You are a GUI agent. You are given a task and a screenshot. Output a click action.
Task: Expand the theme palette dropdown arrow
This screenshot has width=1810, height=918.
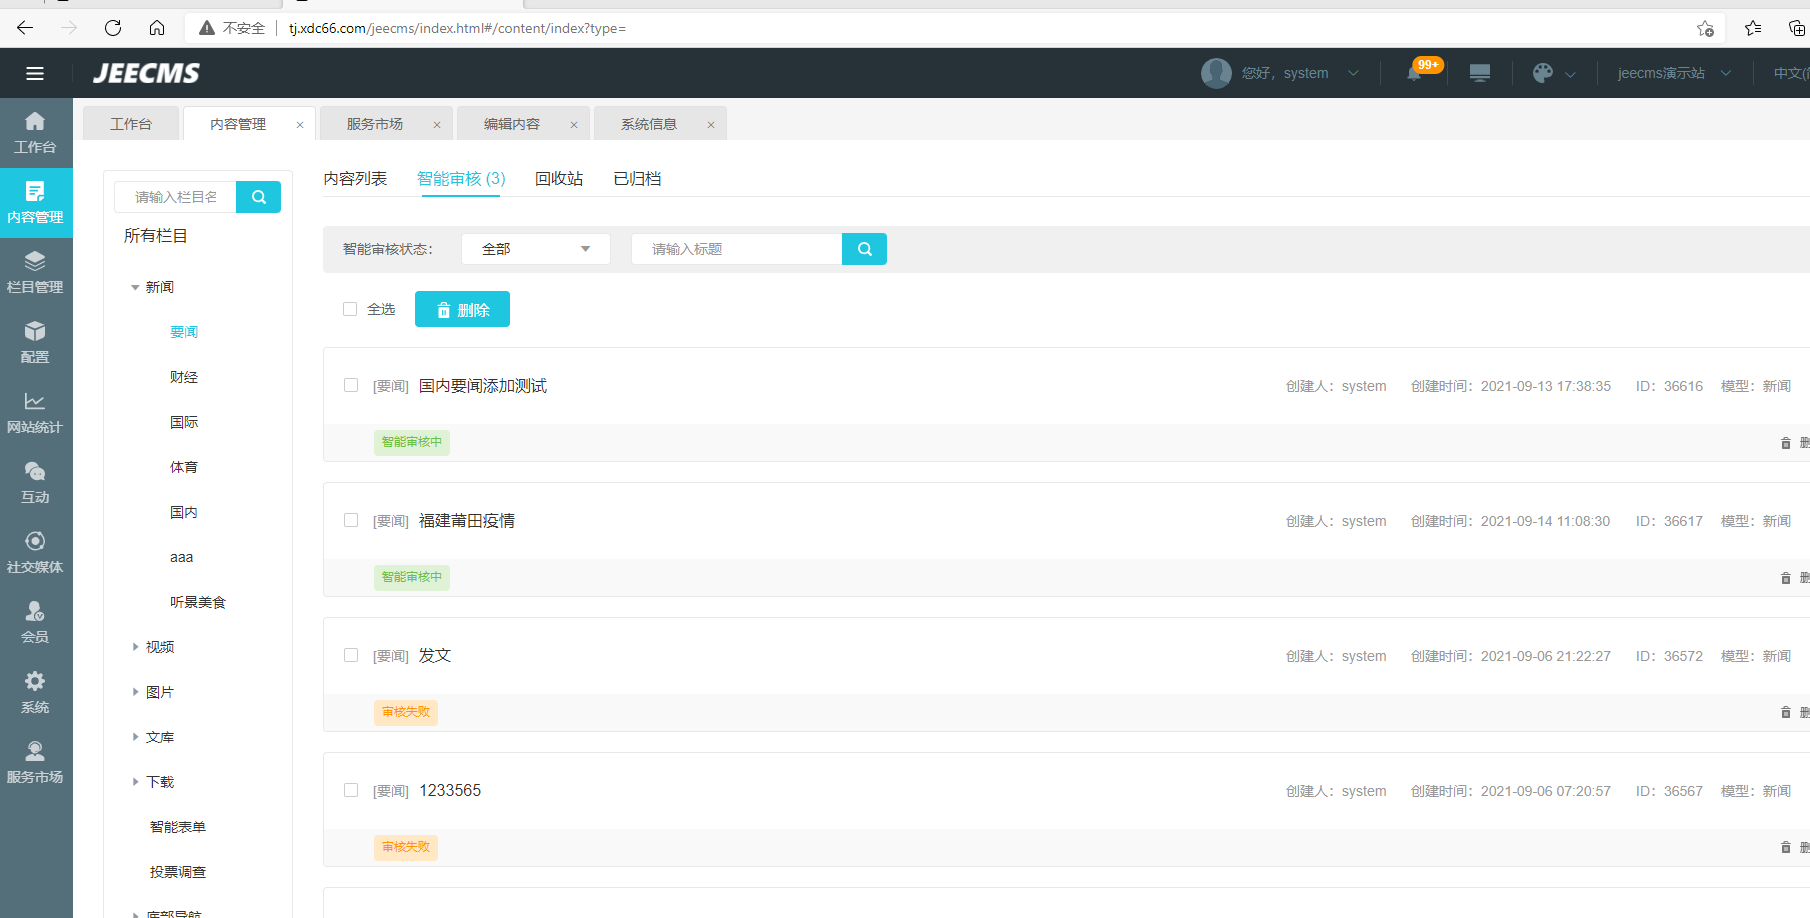tap(1570, 74)
